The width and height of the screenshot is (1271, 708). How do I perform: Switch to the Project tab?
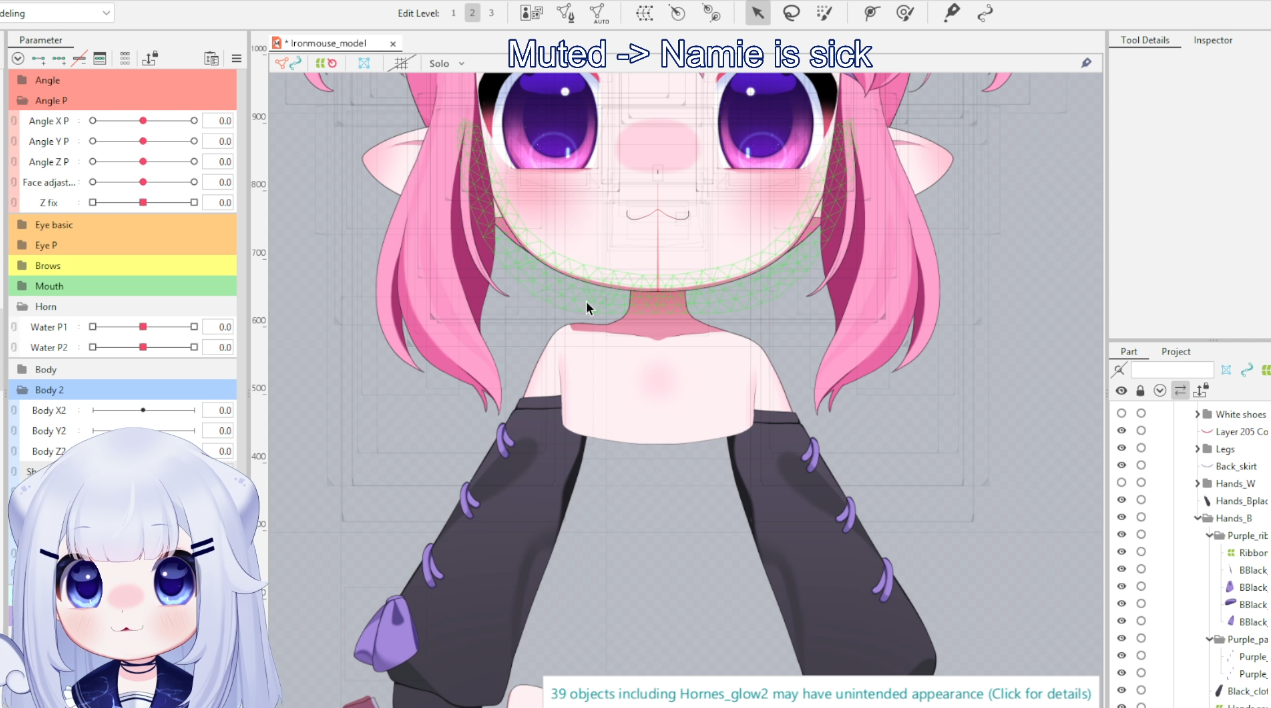(1176, 351)
